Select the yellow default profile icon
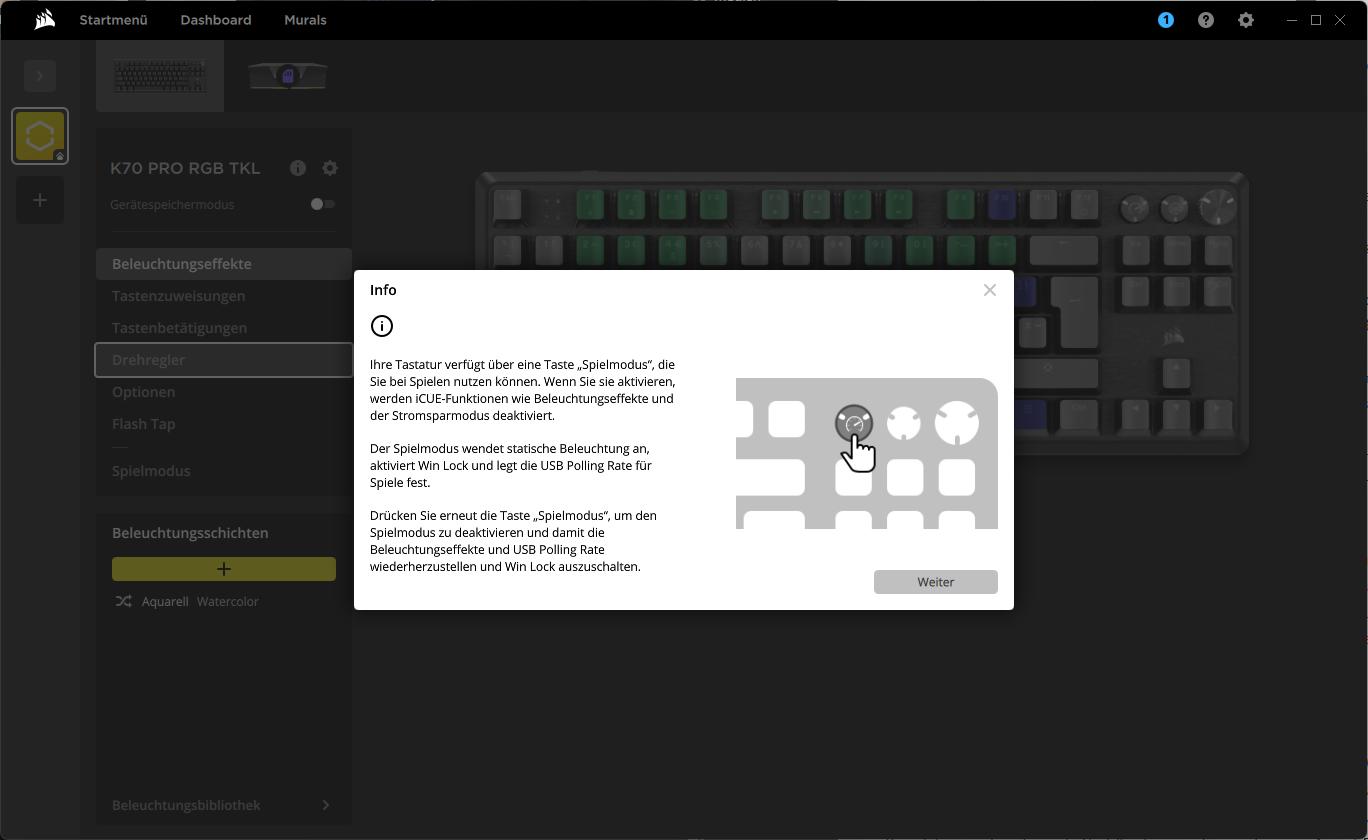This screenshot has width=1368, height=840. pos(40,136)
